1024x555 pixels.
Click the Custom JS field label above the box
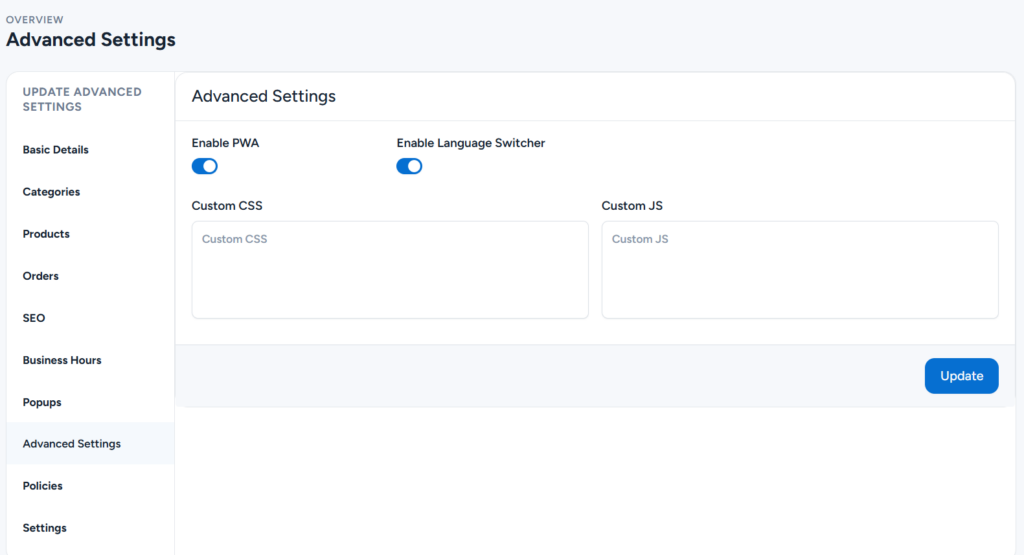click(632, 206)
